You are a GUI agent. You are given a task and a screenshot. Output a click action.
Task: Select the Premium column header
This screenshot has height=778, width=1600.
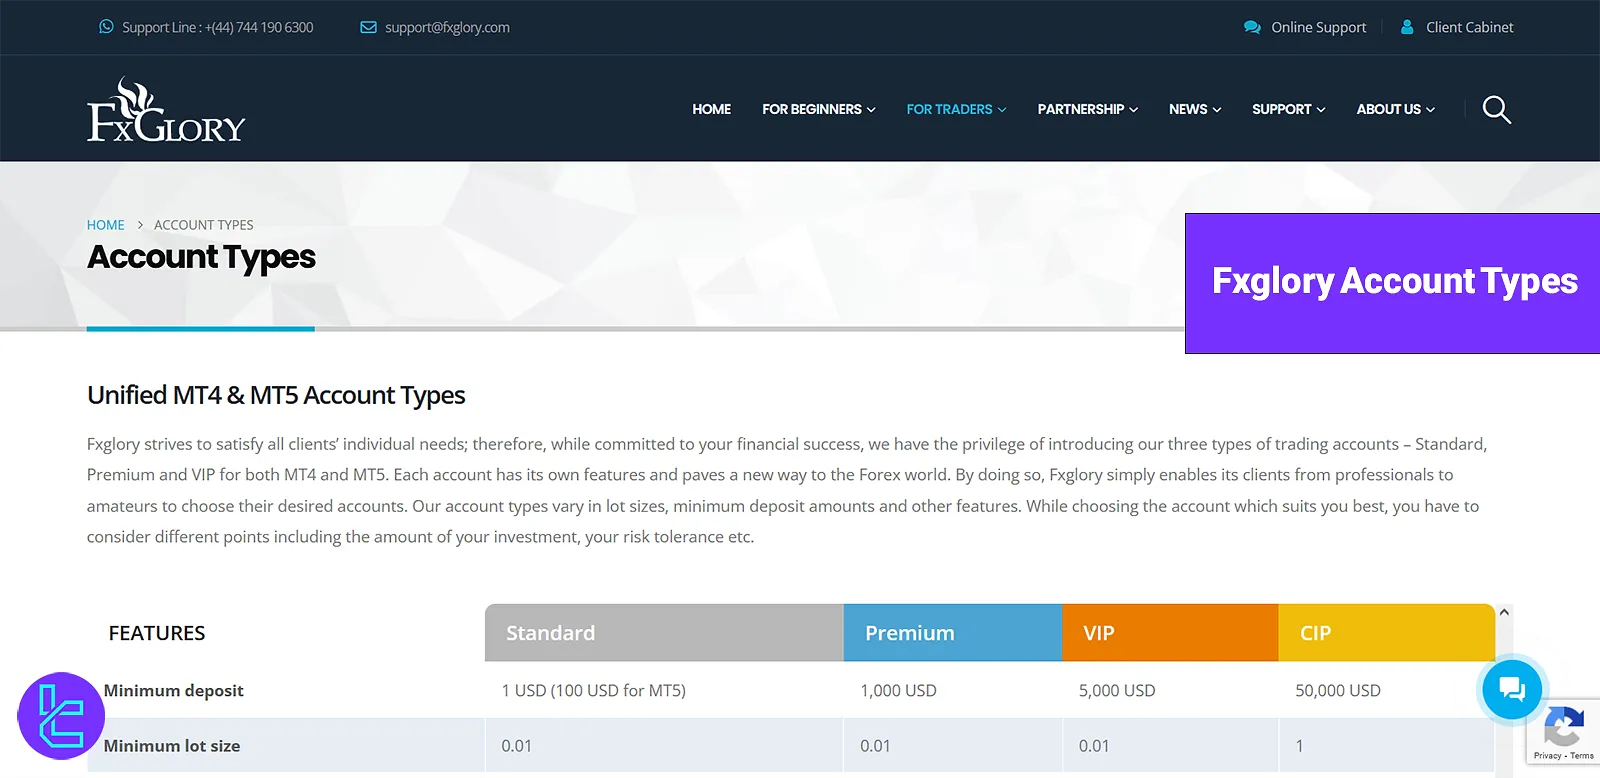(953, 632)
